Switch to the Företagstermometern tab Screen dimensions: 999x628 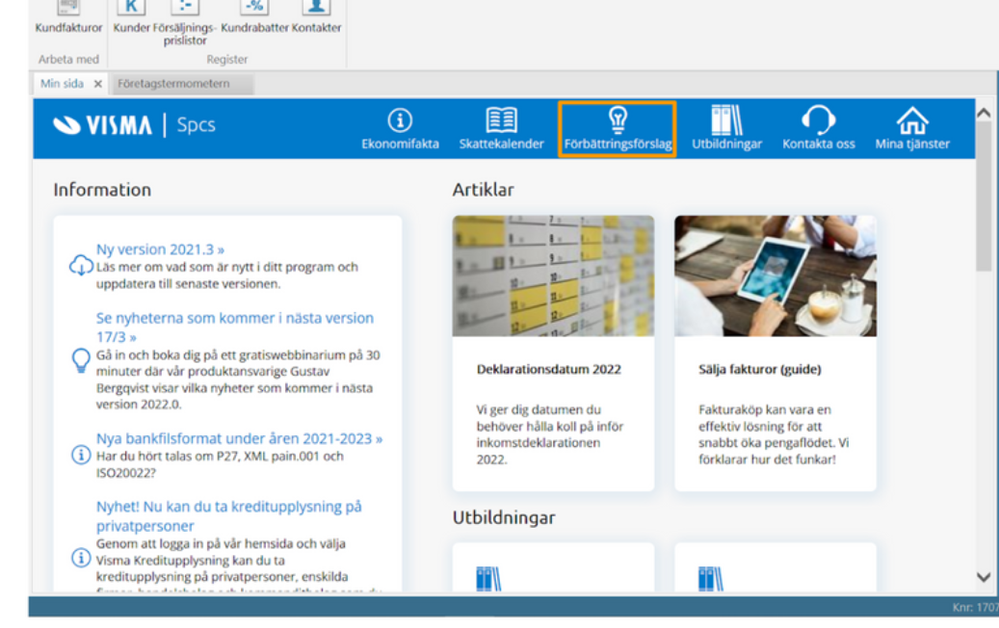(x=173, y=84)
